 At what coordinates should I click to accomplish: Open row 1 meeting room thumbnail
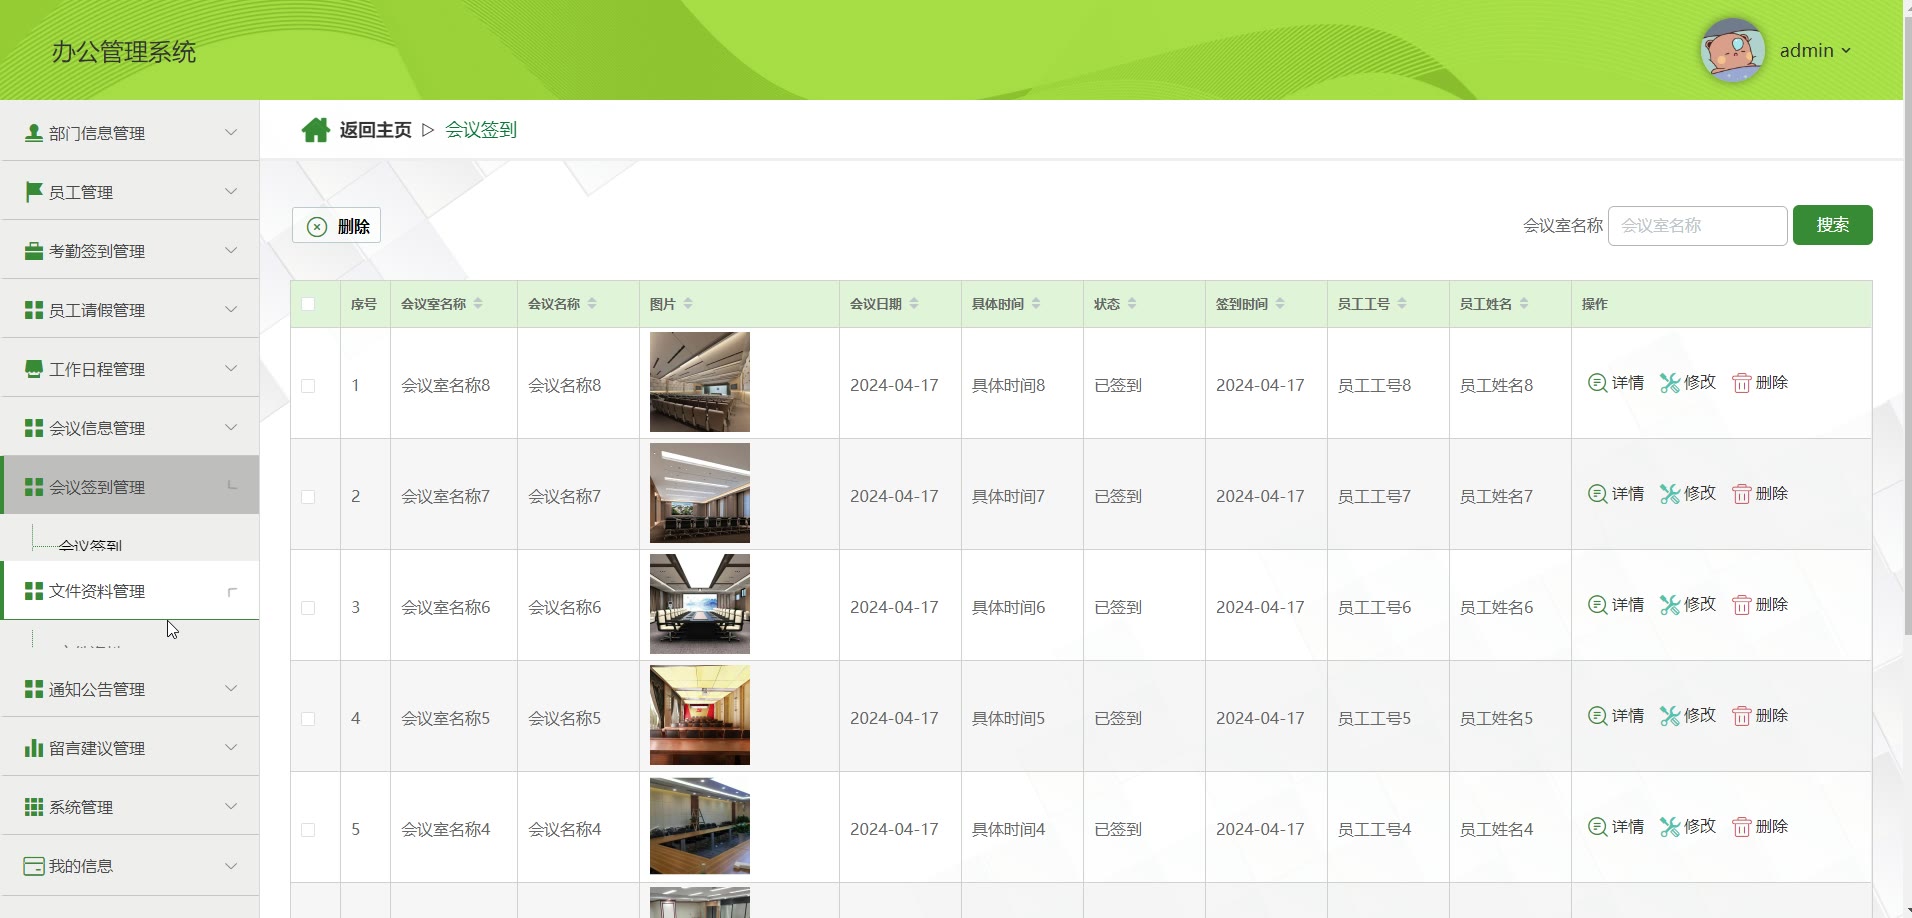[700, 382]
